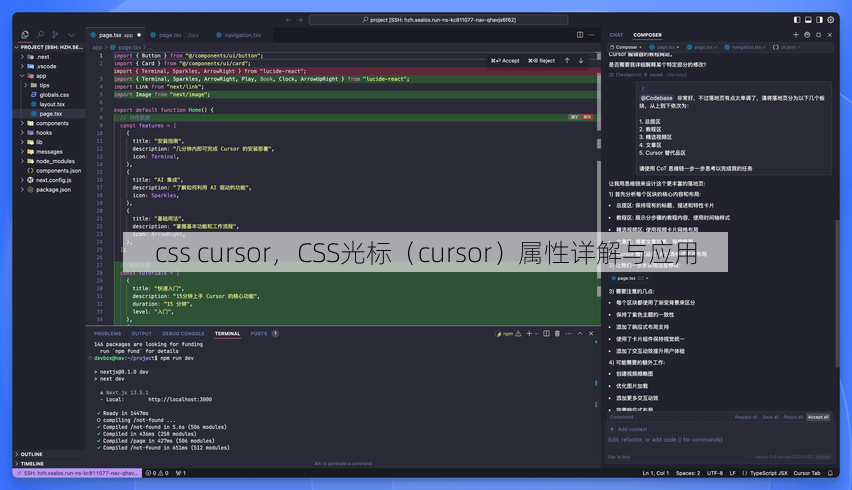The width and height of the screenshot is (852, 490).
Task: Toggle the bottom panel layout icon
Action: click(x=808, y=20)
